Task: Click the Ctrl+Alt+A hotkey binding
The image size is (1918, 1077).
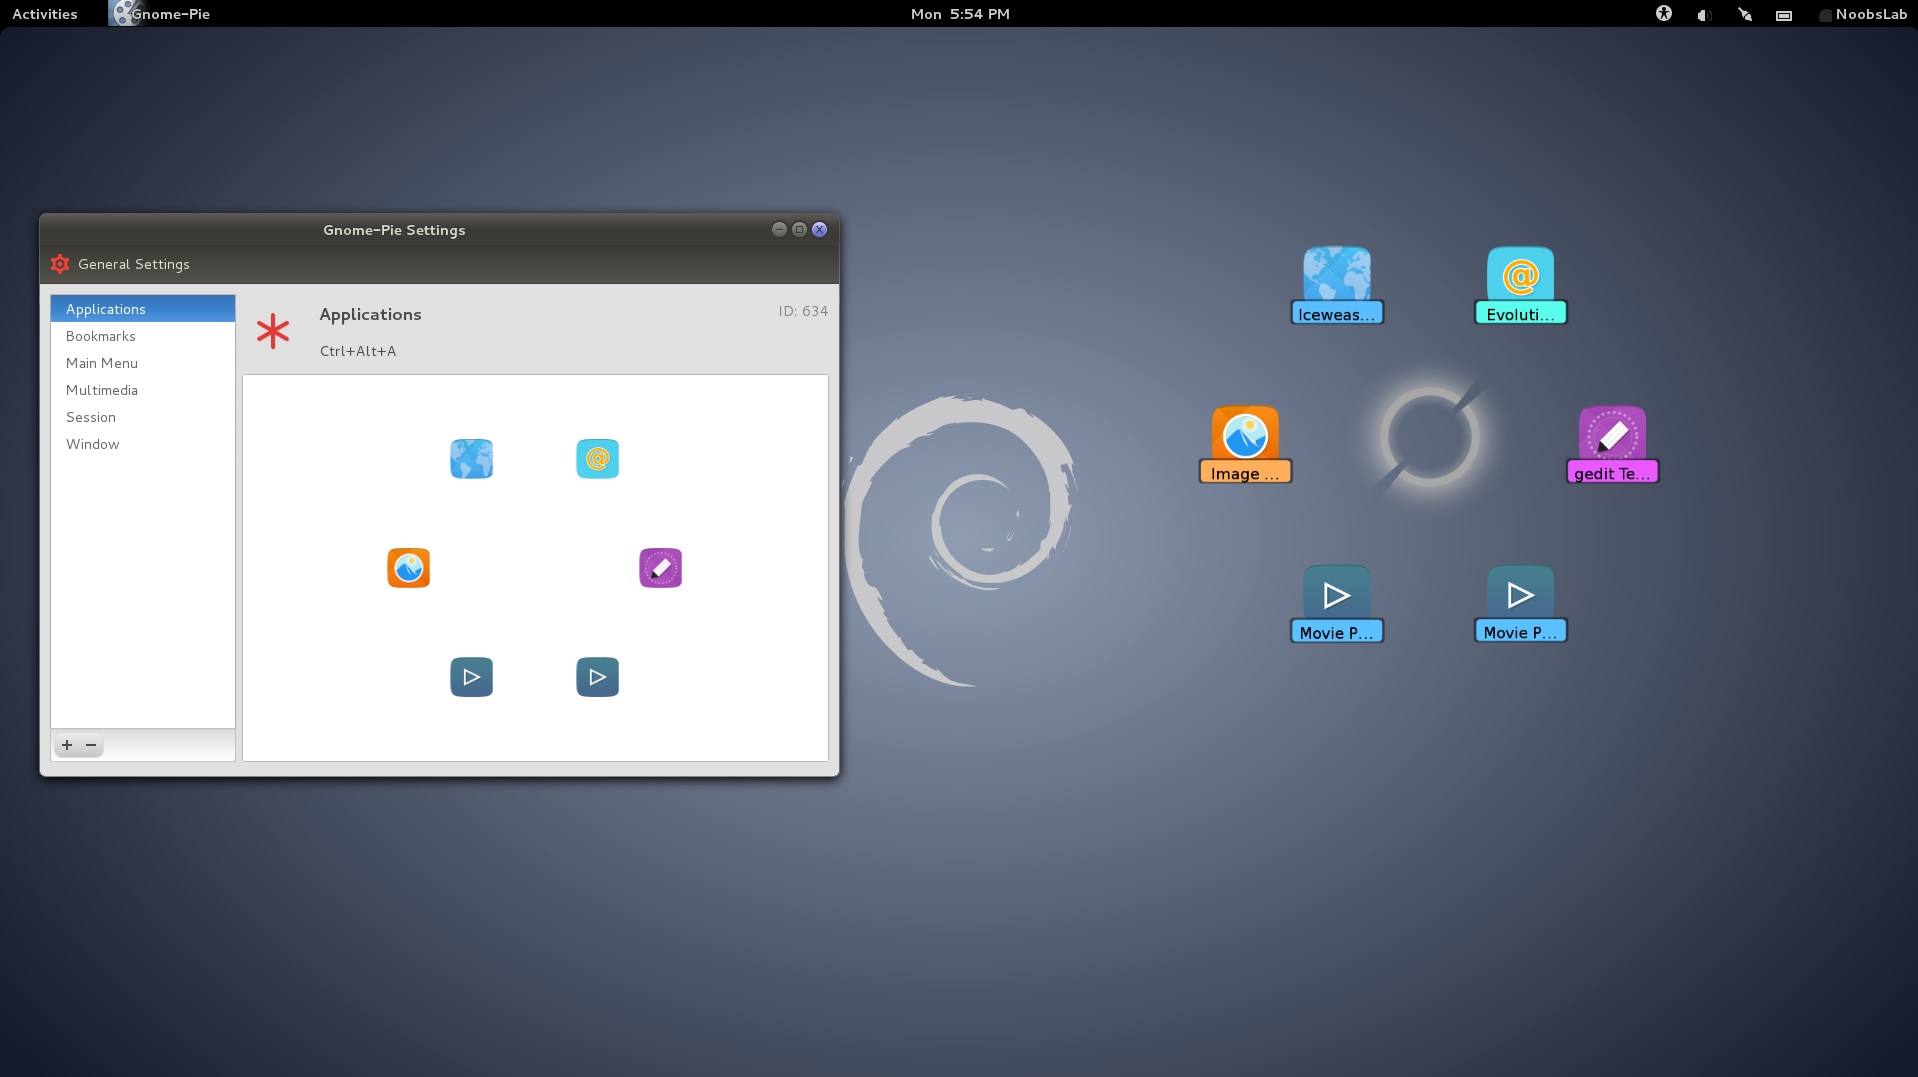Action: (357, 351)
